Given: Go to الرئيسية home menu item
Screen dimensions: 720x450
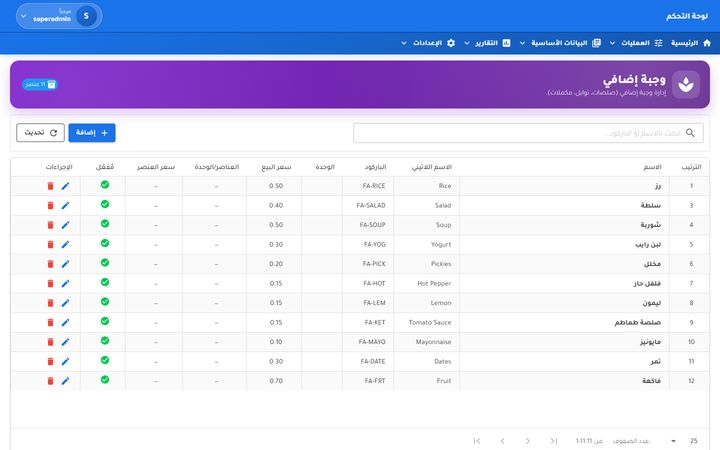Looking at the screenshot, I should (691, 43).
